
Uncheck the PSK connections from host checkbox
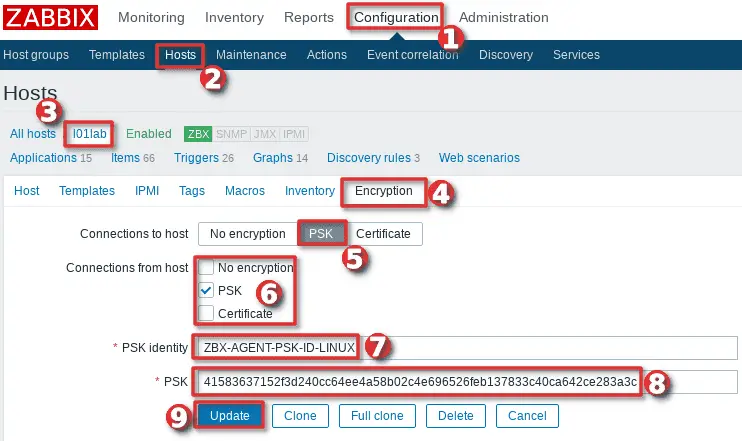pos(206,290)
